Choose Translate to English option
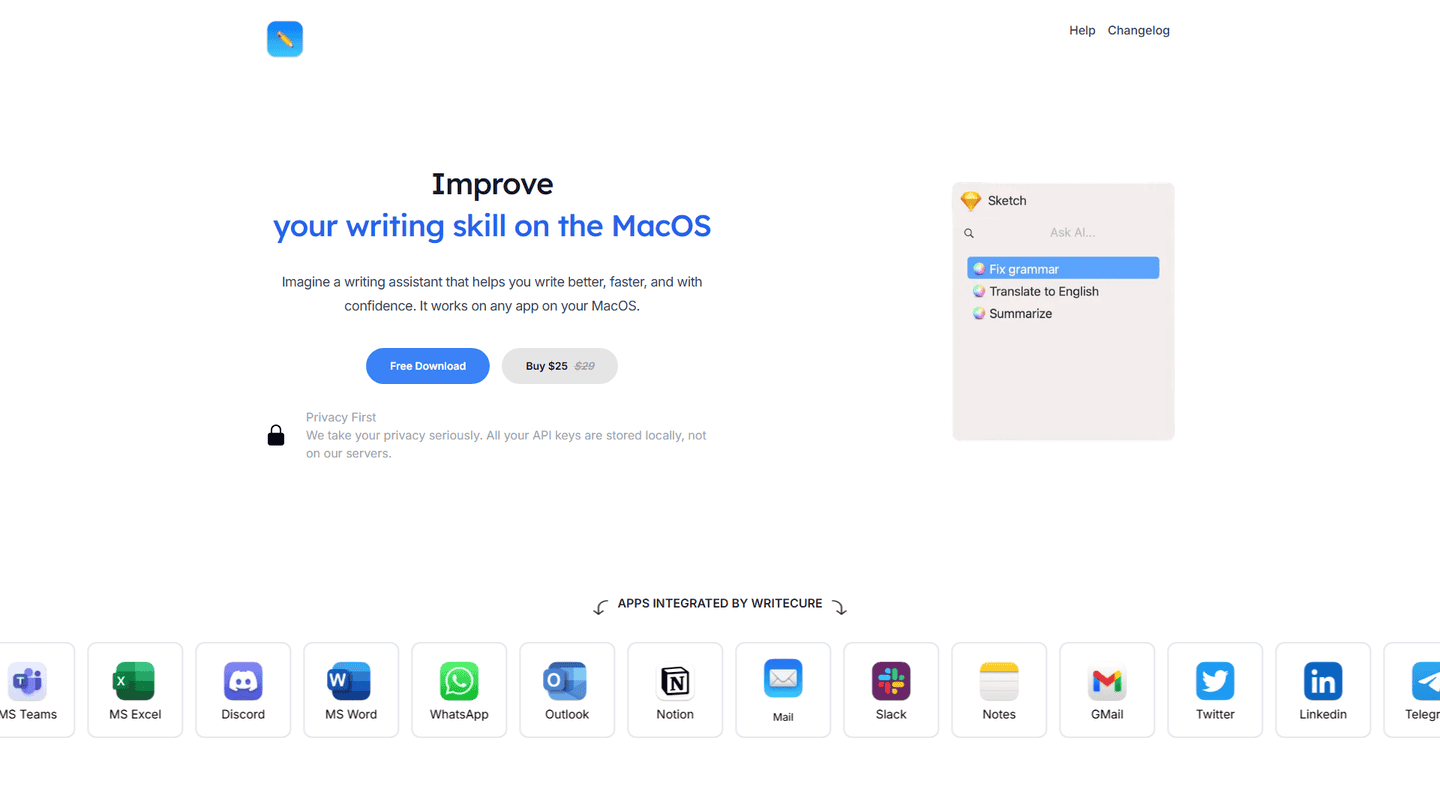Screen dimensions: 1440x810 (1043, 292)
